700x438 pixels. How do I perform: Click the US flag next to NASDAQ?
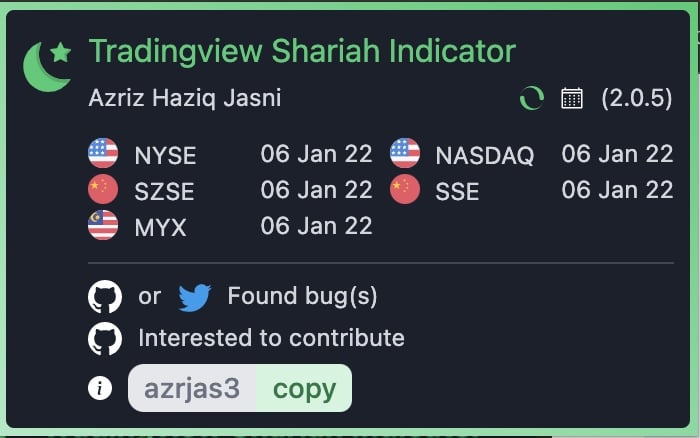point(405,153)
